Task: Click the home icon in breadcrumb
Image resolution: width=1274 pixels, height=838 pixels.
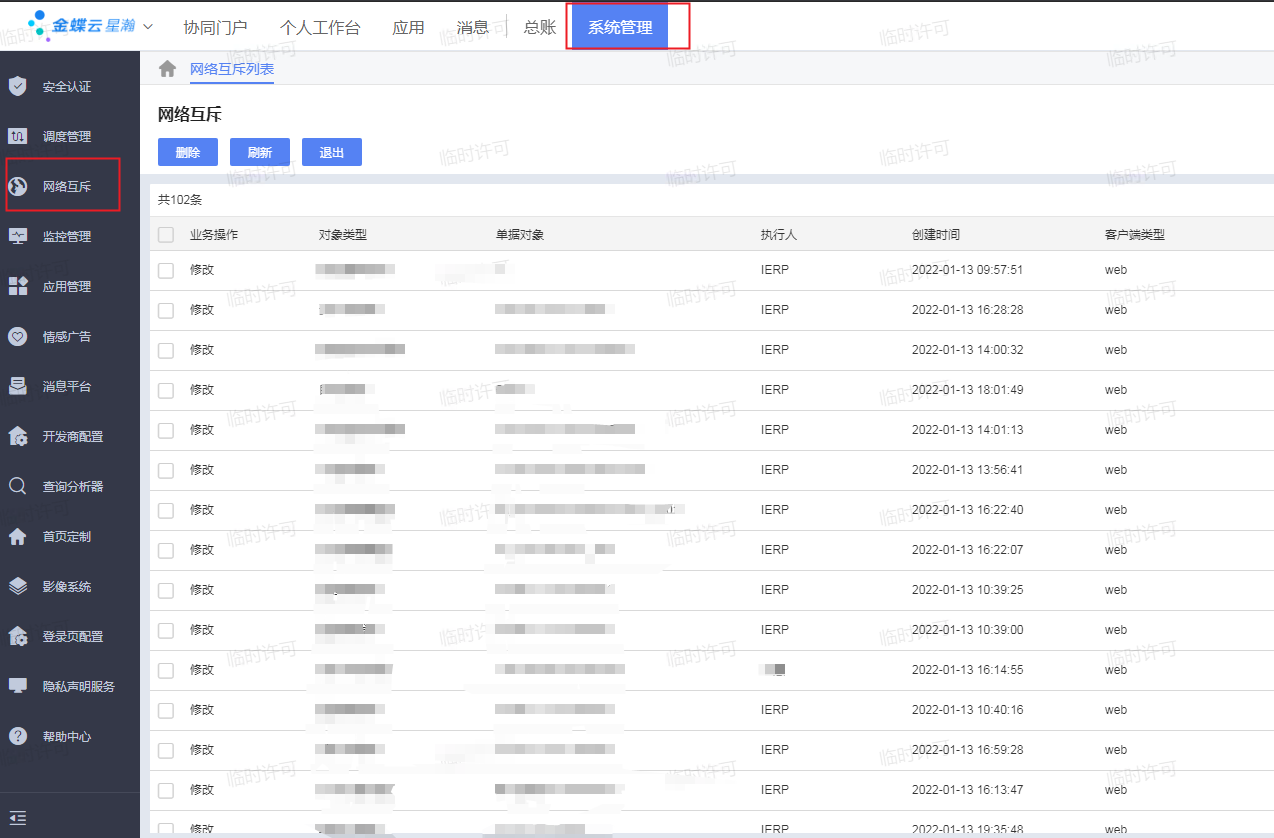Action: click(x=168, y=69)
